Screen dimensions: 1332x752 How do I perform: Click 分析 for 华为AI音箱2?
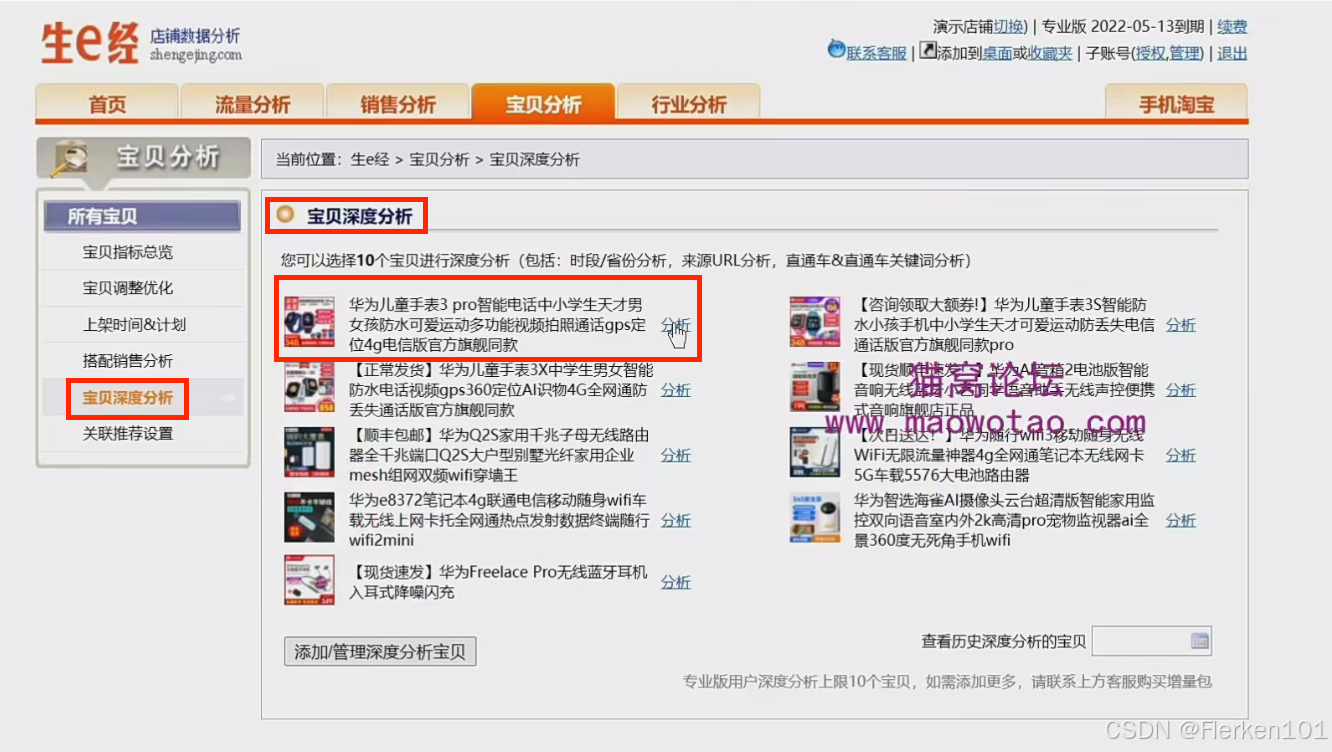pos(1181,390)
